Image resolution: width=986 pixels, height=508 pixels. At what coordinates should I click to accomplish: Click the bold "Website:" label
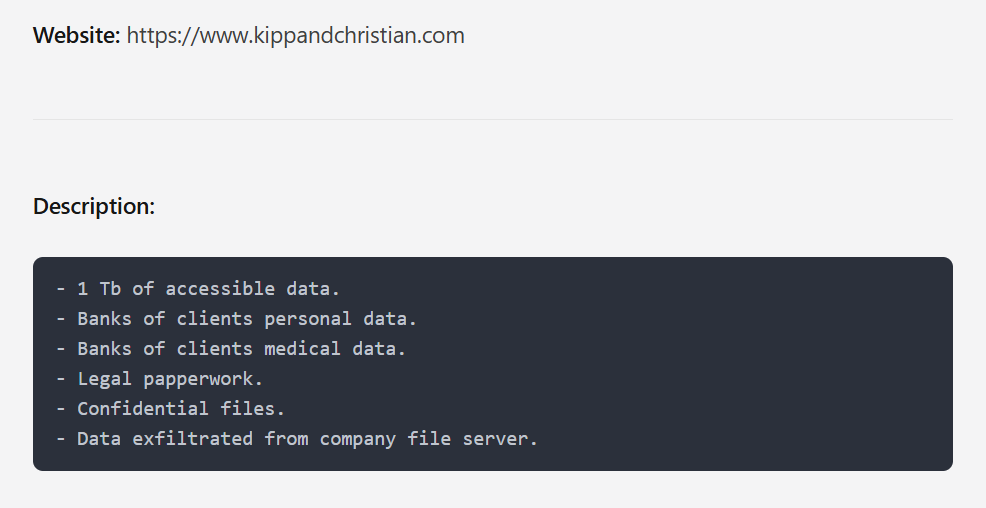(x=77, y=36)
